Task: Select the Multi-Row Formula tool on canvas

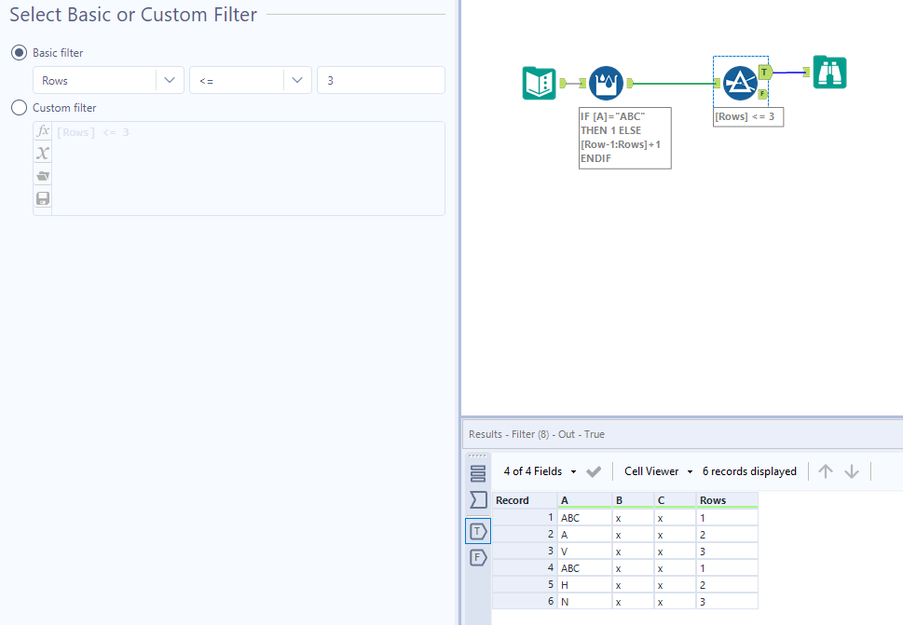Action: pos(606,84)
